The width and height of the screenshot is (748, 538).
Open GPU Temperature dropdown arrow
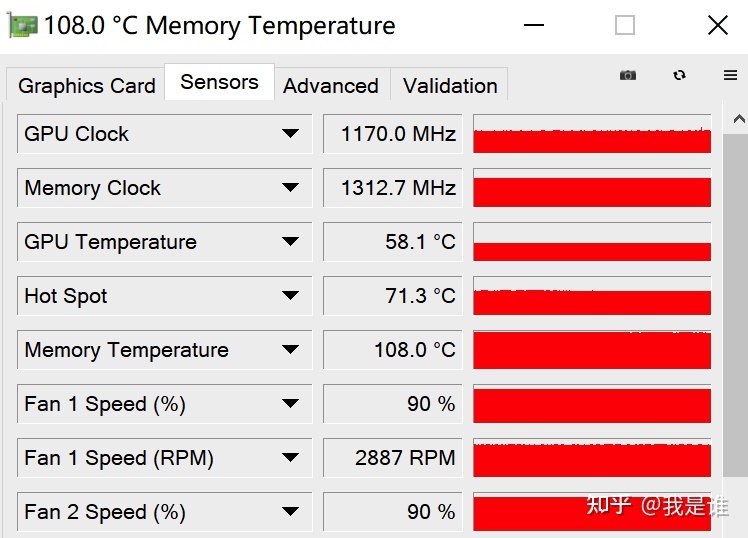click(x=290, y=241)
